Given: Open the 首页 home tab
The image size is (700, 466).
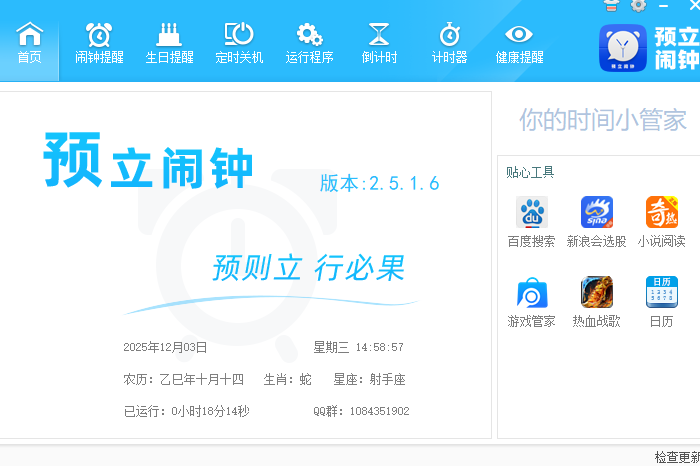Looking at the screenshot, I should click(x=30, y=42).
